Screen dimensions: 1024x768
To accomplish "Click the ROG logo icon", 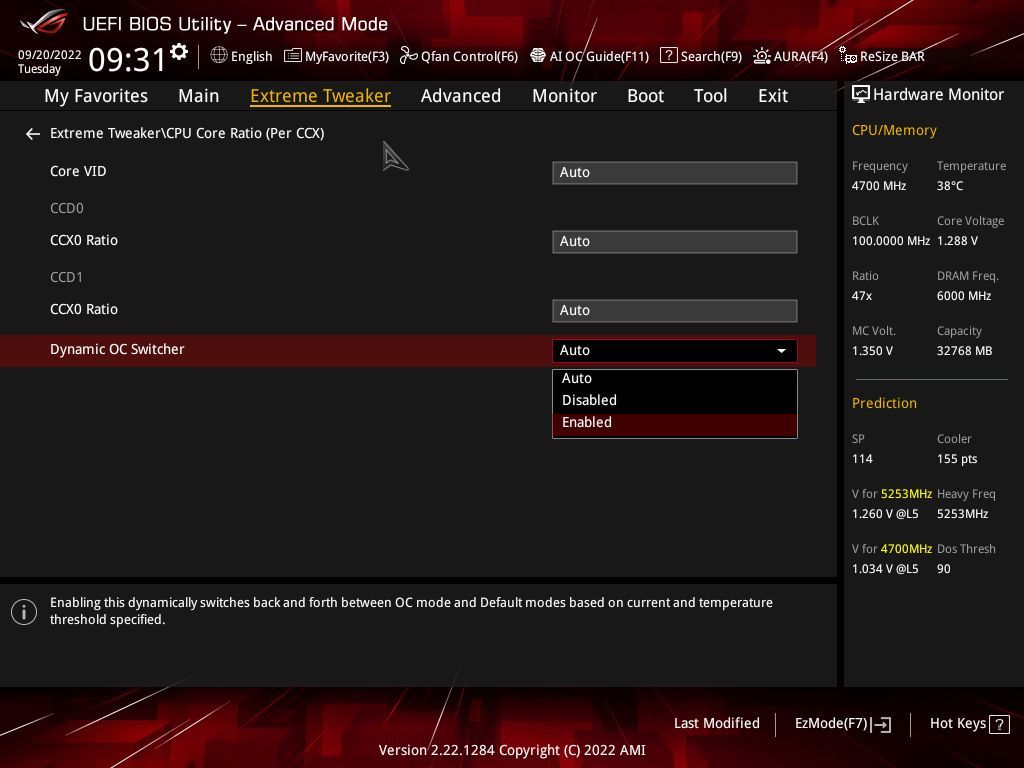I will click(x=43, y=23).
